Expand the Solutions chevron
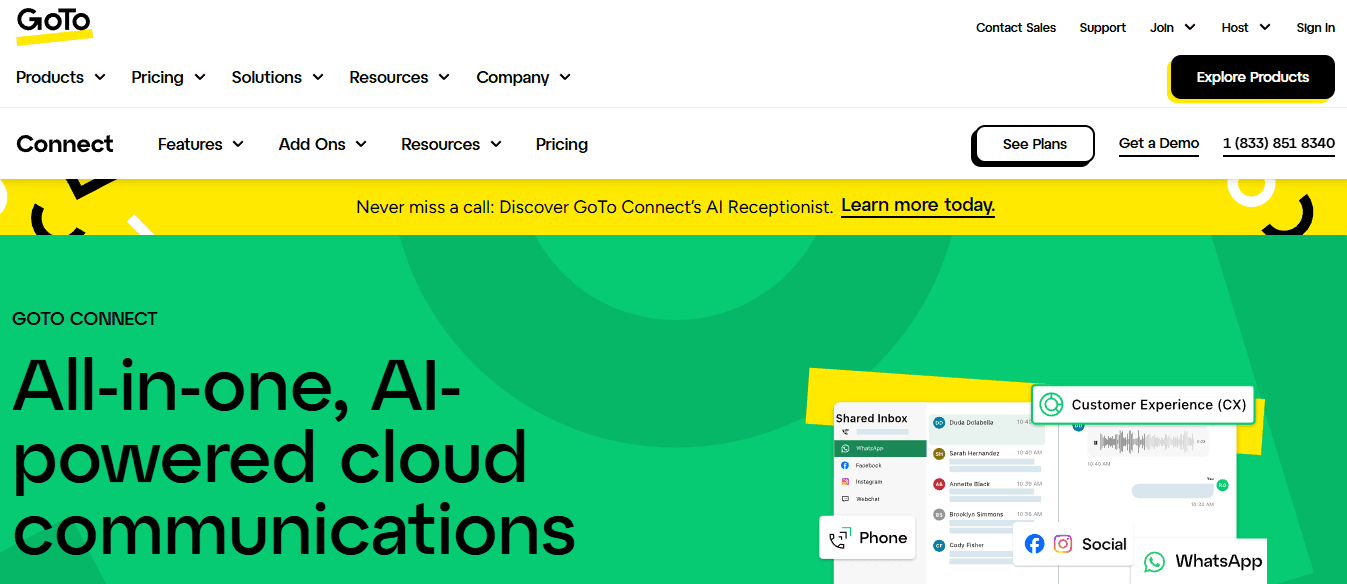1347x584 pixels. [318, 77]
